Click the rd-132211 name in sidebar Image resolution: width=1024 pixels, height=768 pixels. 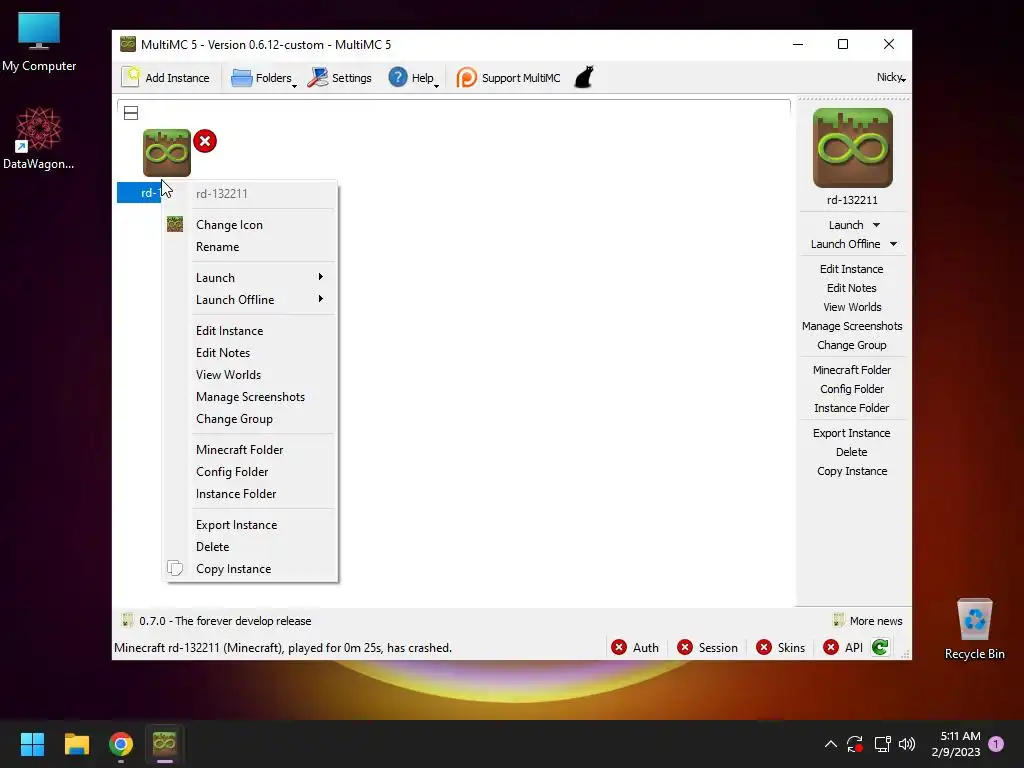(x=852, y=200)
